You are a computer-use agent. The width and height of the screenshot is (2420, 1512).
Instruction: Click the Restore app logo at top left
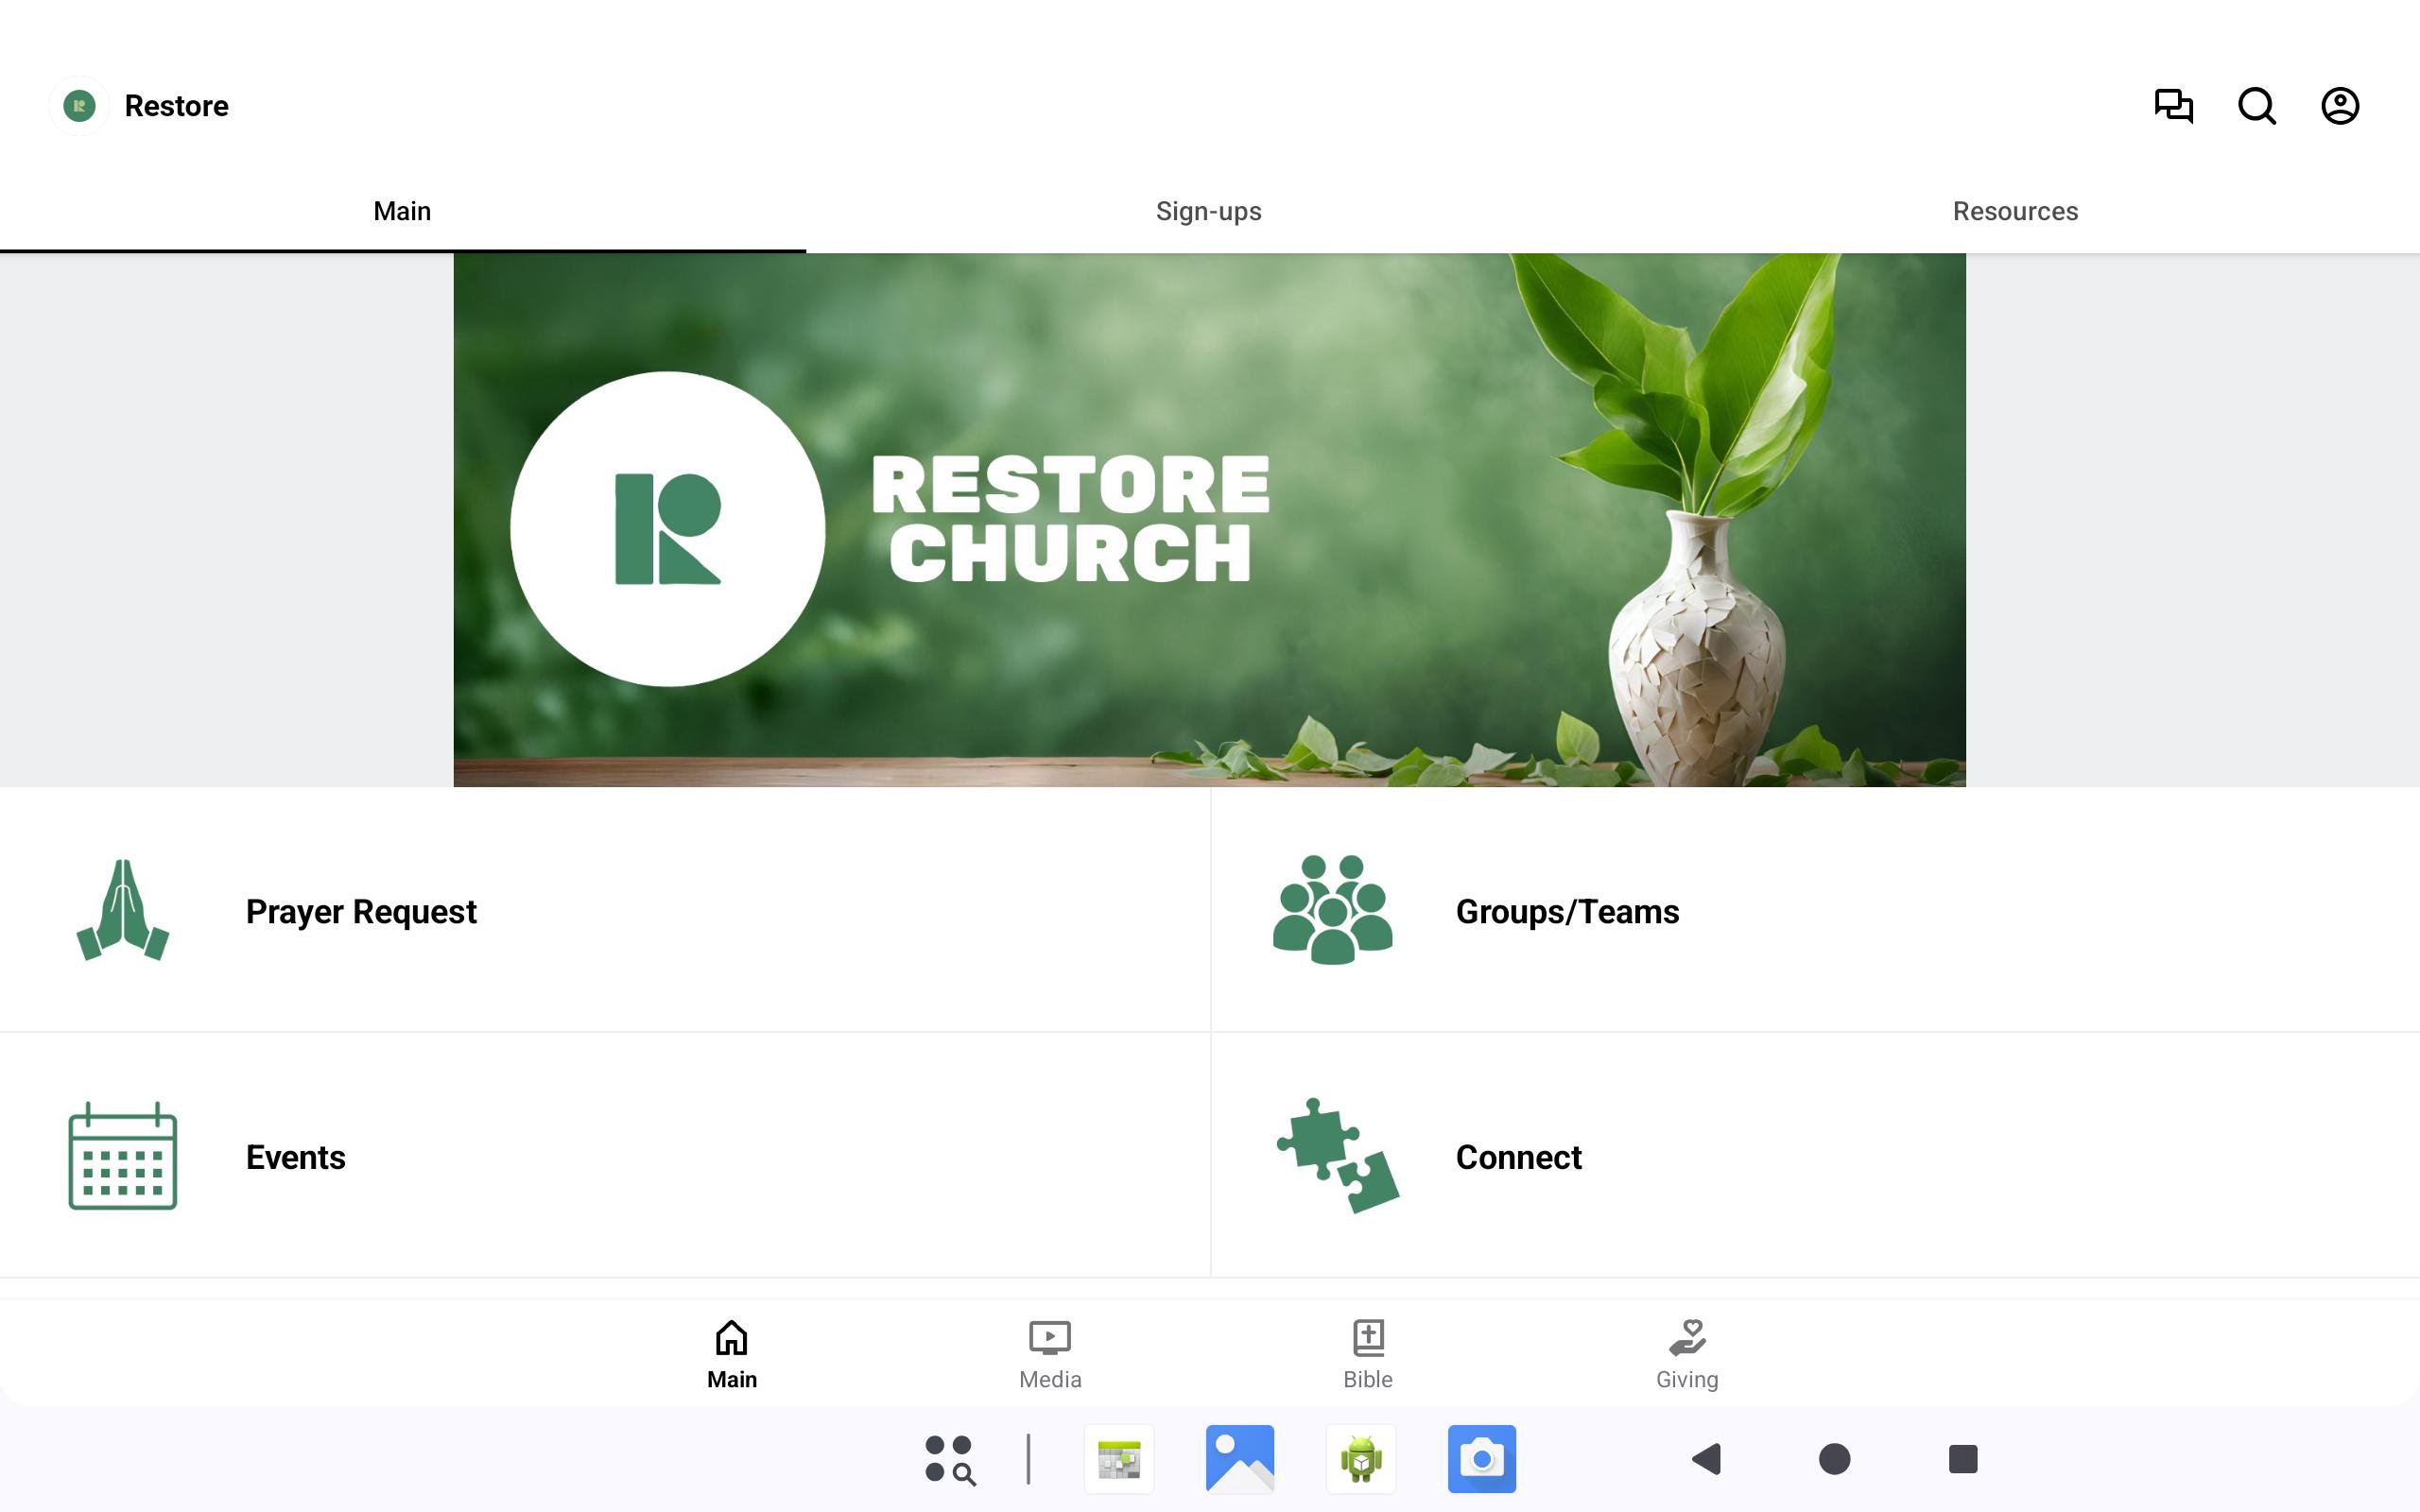point(80,106)
